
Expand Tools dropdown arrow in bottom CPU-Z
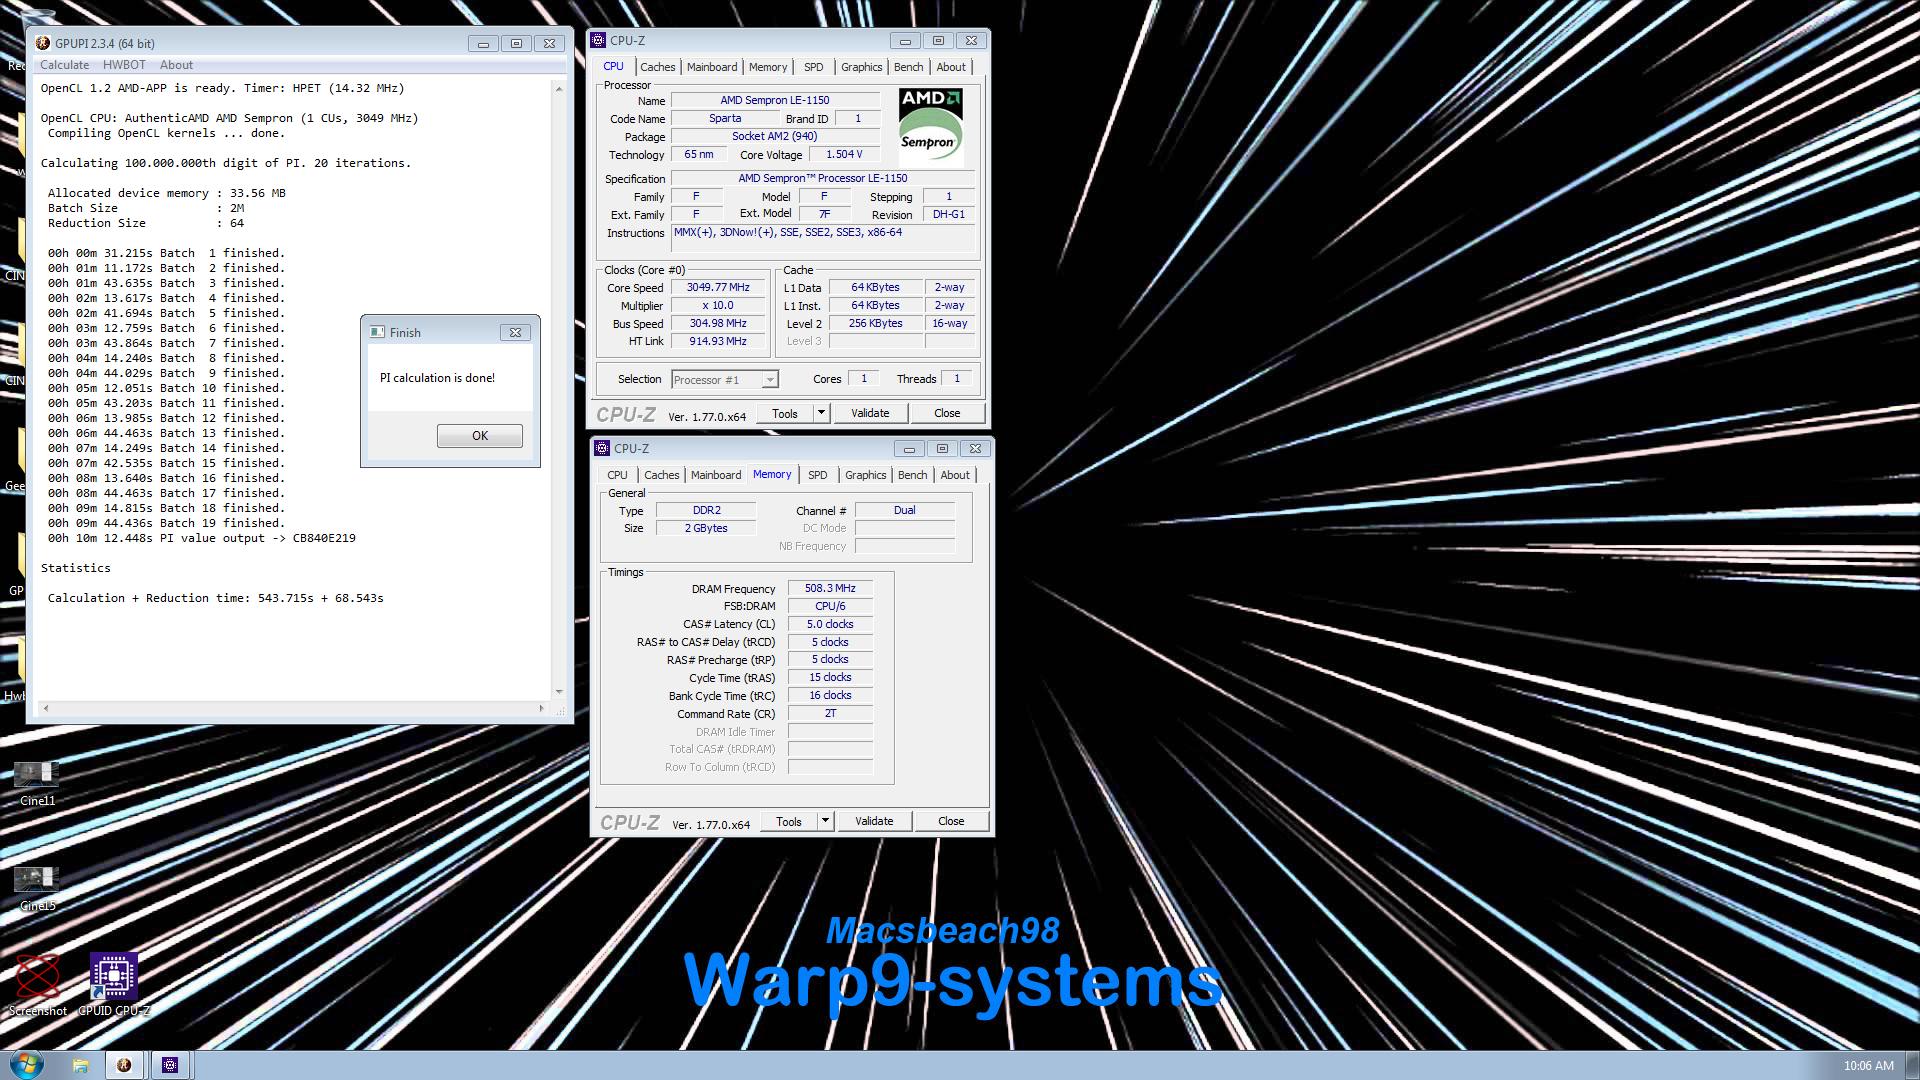825,821
